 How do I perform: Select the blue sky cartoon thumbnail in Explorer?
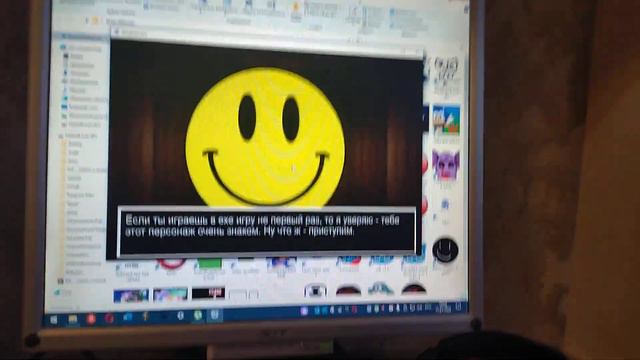point(446,120)
